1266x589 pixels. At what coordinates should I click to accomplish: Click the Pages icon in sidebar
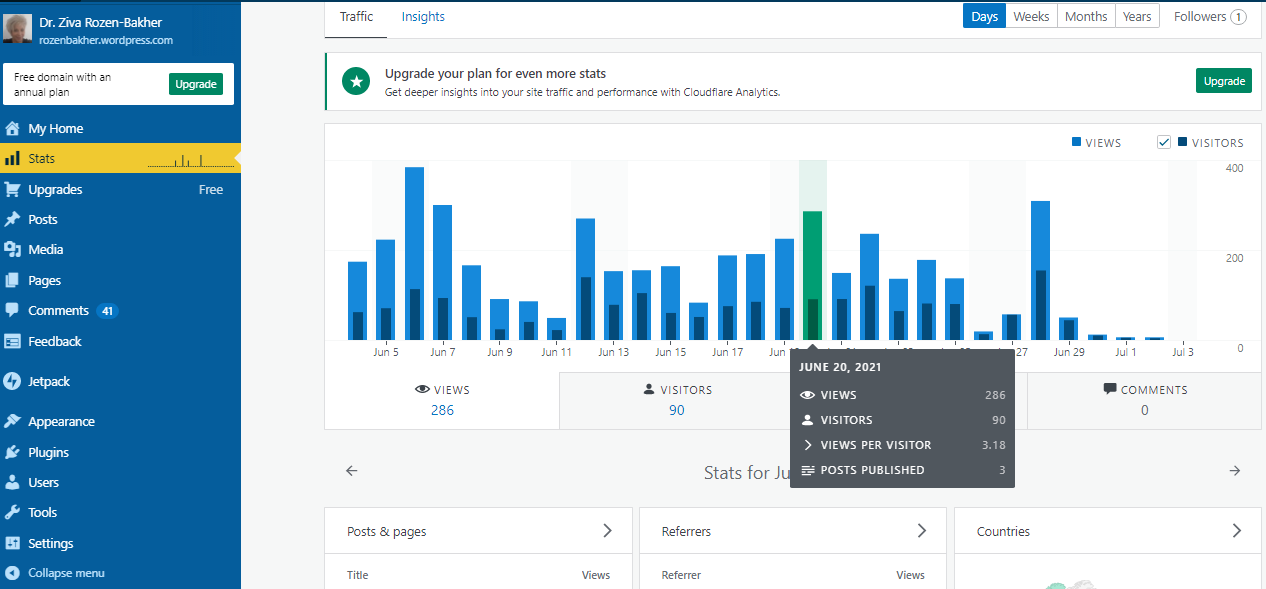tap(12, 280)
